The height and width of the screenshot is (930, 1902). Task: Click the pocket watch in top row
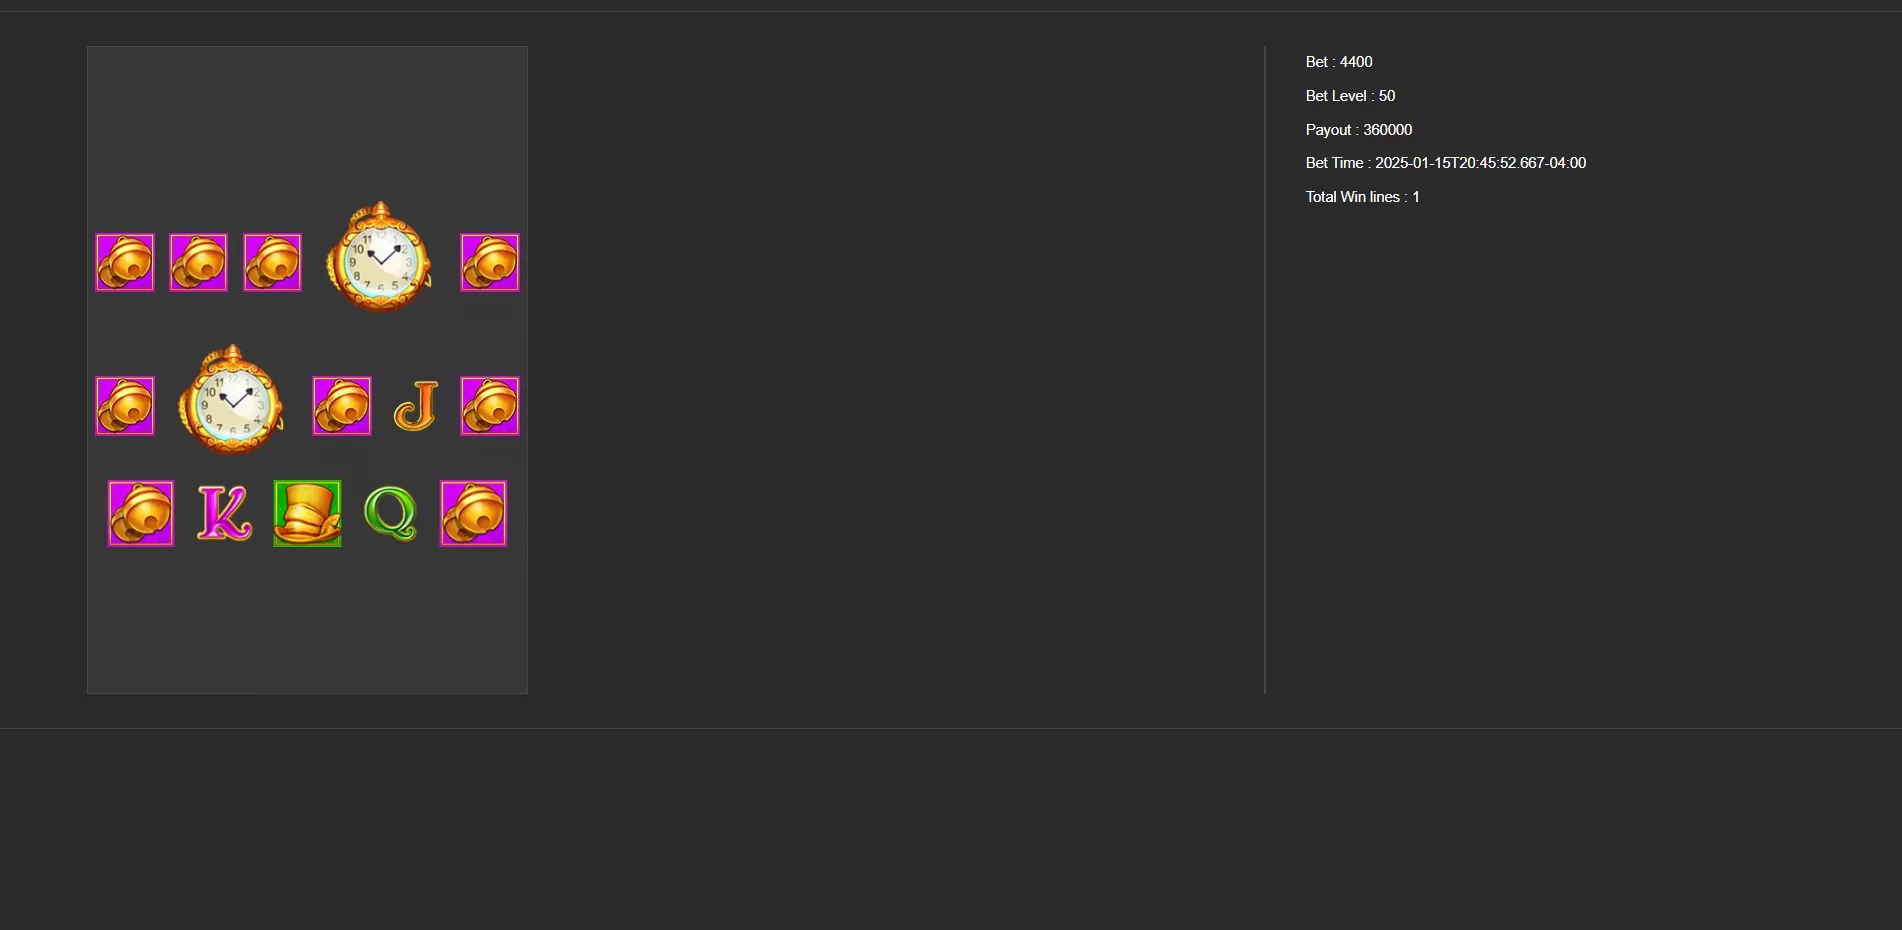tap(380, 258)
